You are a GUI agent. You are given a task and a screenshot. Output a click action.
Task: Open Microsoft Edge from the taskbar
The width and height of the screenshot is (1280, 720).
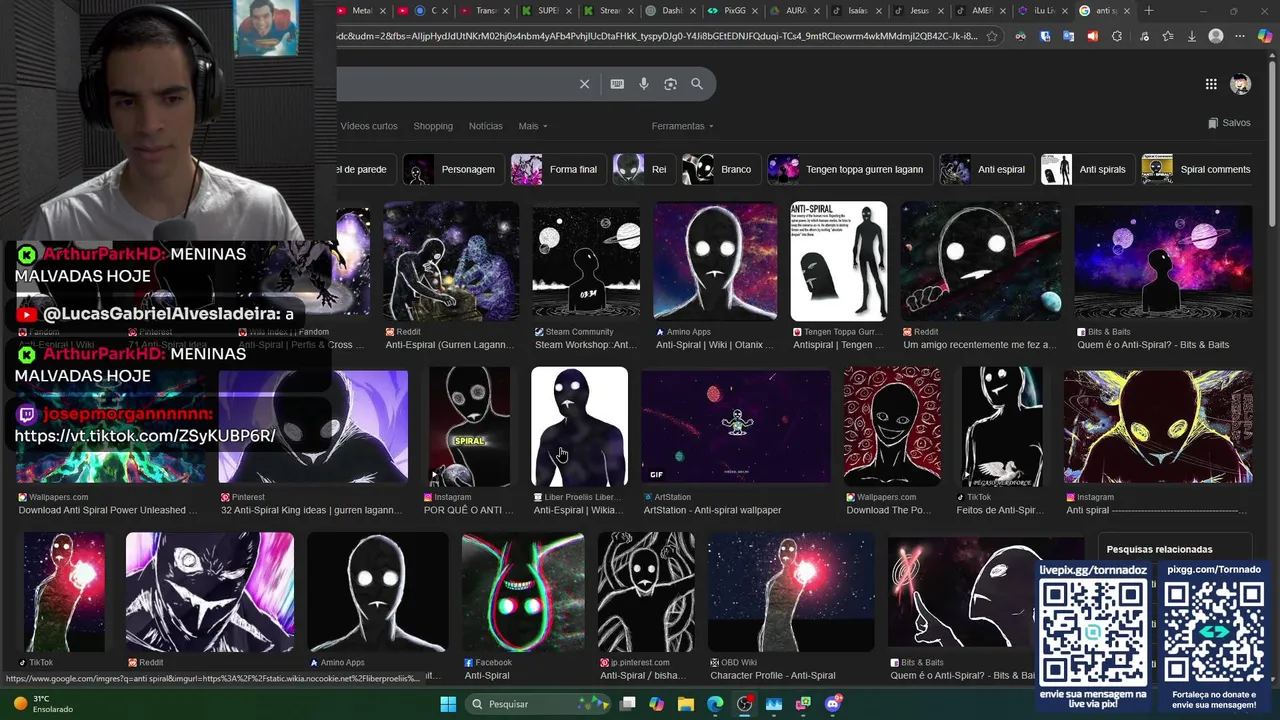pos(715,704)
